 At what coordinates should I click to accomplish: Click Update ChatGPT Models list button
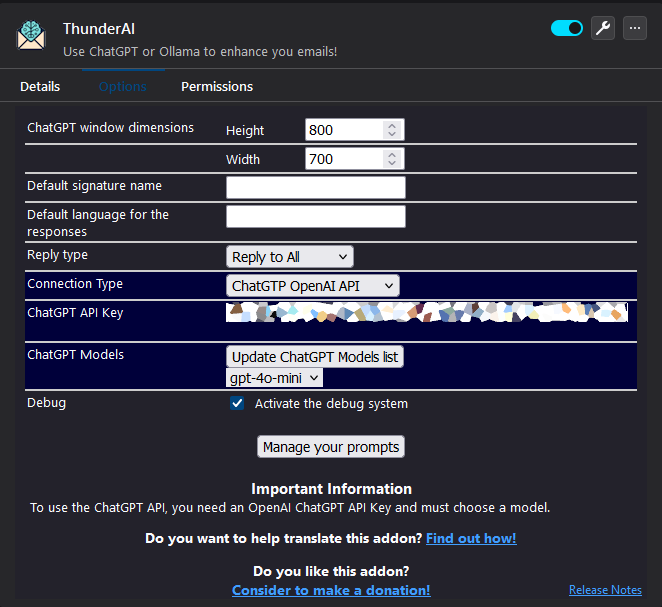coord(315,357)
